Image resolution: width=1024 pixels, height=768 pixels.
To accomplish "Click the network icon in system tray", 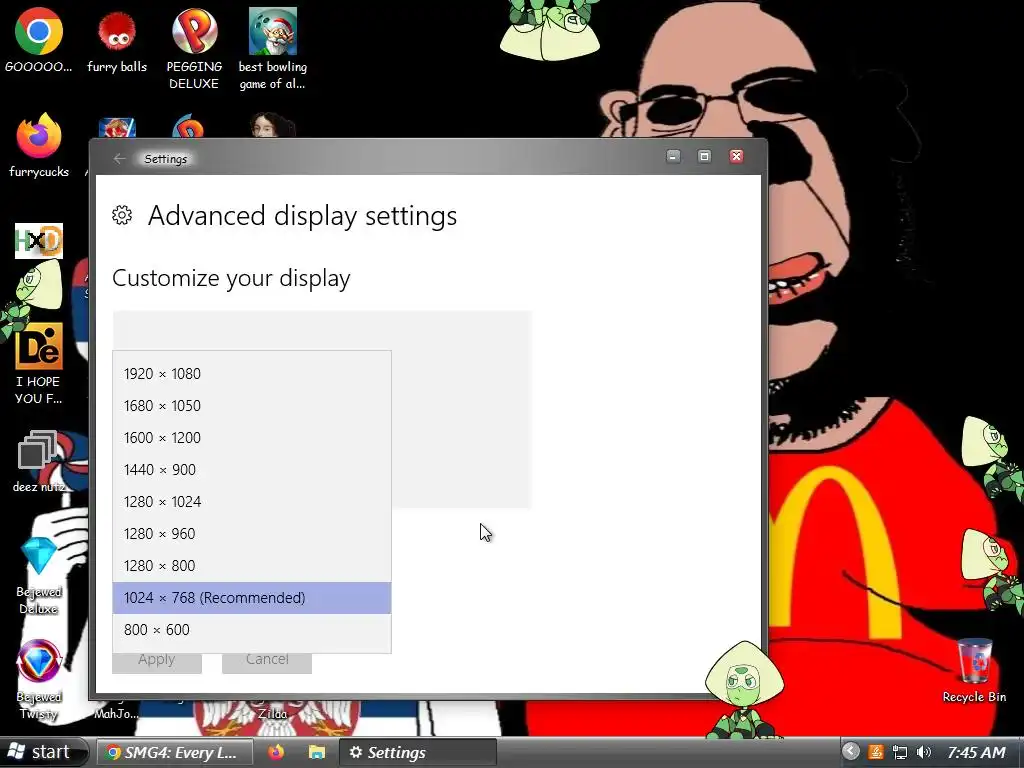I will point(900,752).
